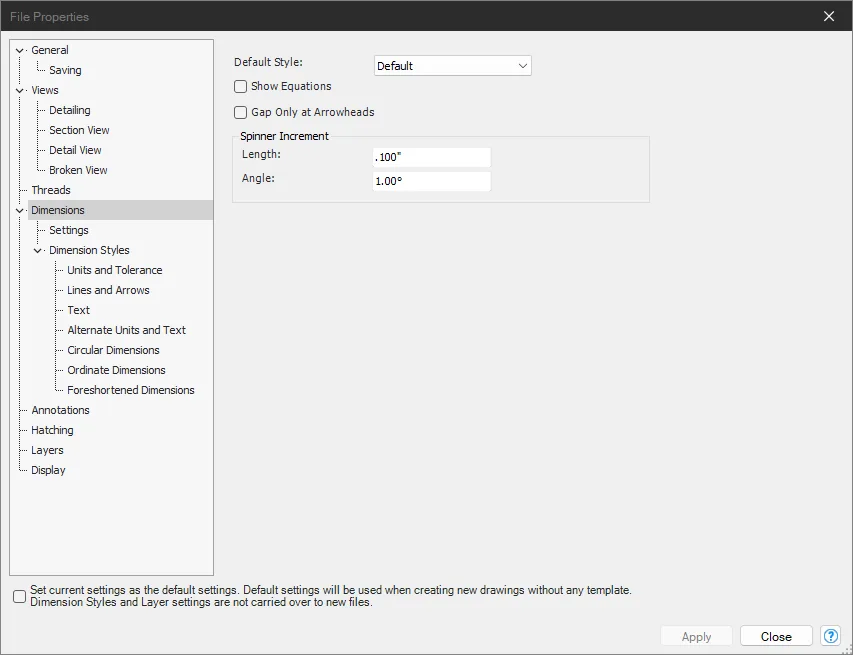Focus the Length spinner increment field
Image resolution: width=853 pixels, height=655 pixels.
432,157
